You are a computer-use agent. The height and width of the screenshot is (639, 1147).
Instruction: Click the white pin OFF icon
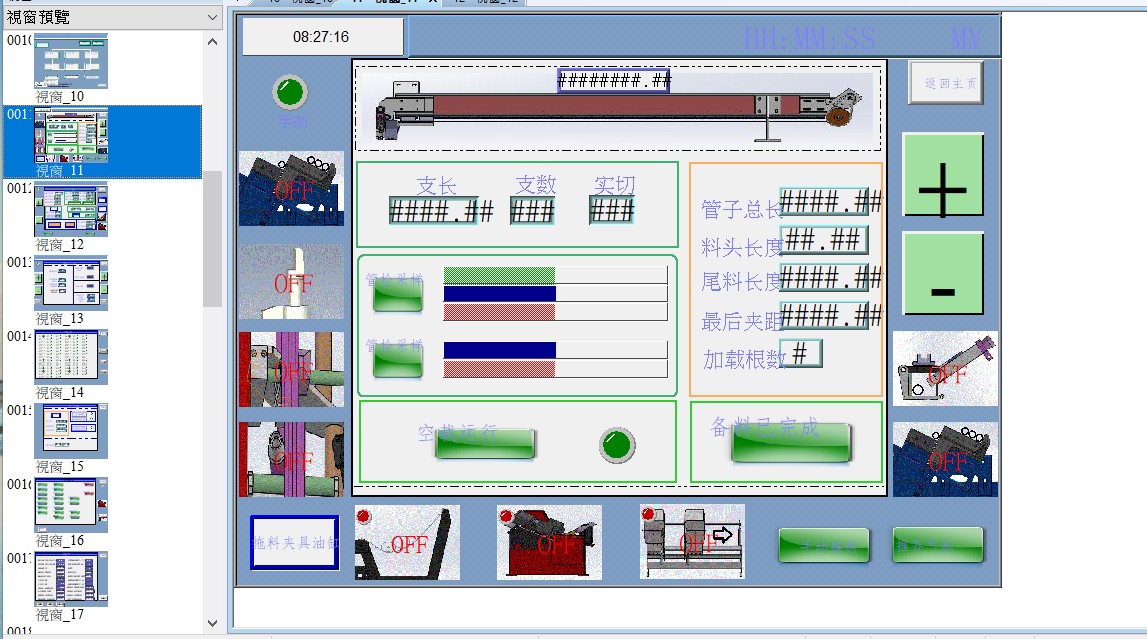pos(291,282)
